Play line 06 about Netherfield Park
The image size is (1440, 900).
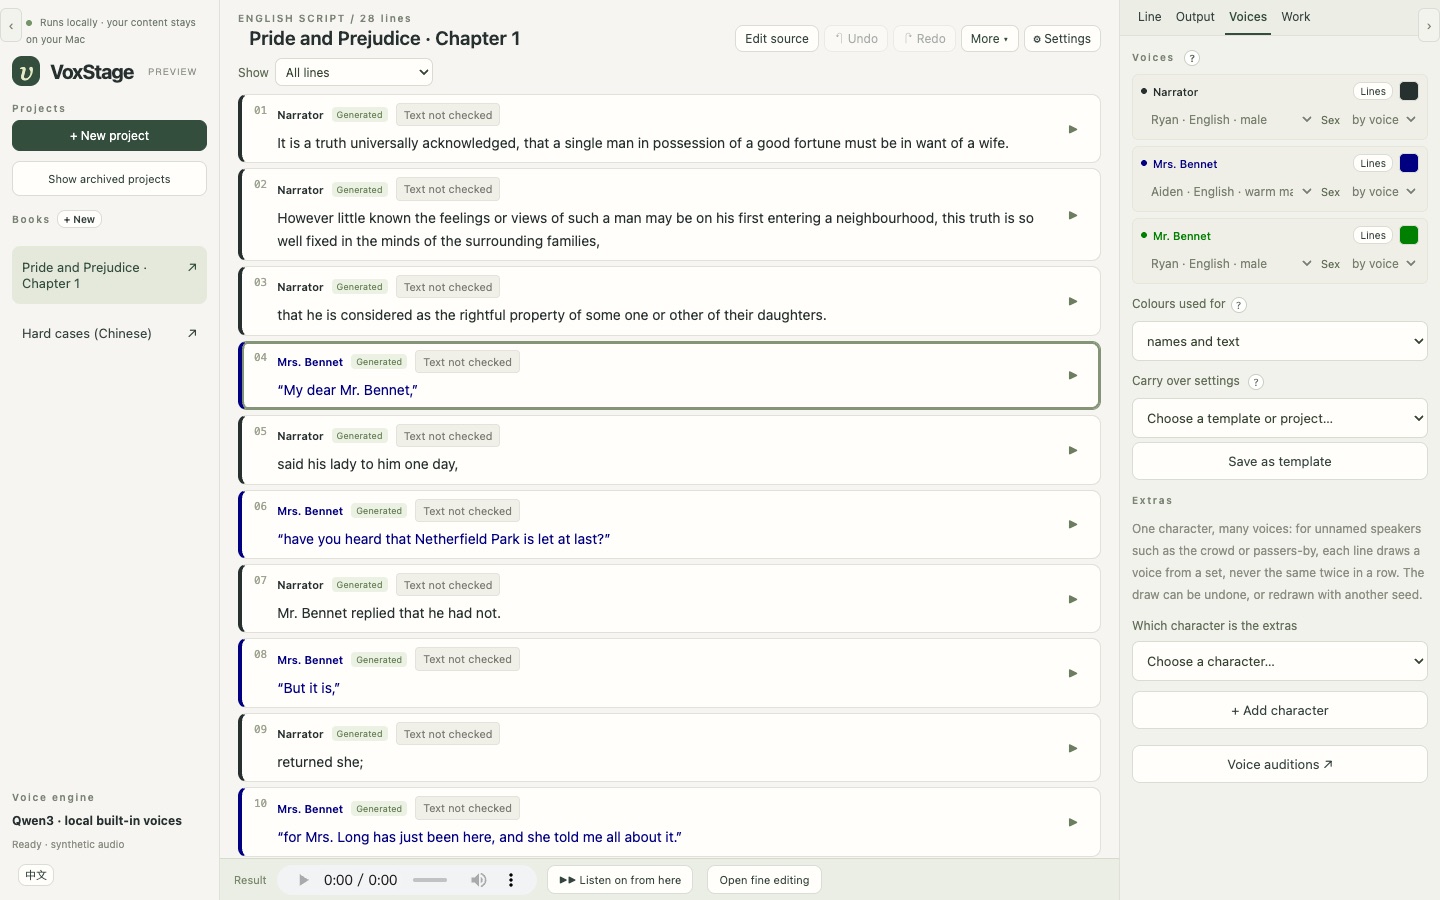(x=1073, y=524)
